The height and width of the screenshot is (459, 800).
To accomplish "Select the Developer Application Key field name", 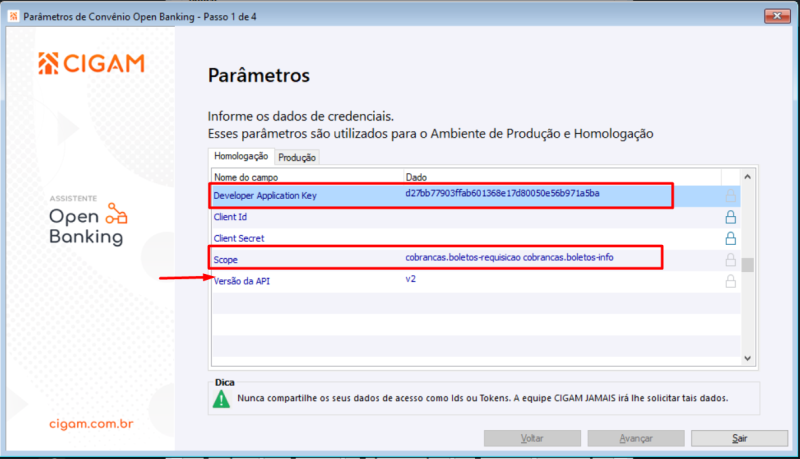I will 265,195.
